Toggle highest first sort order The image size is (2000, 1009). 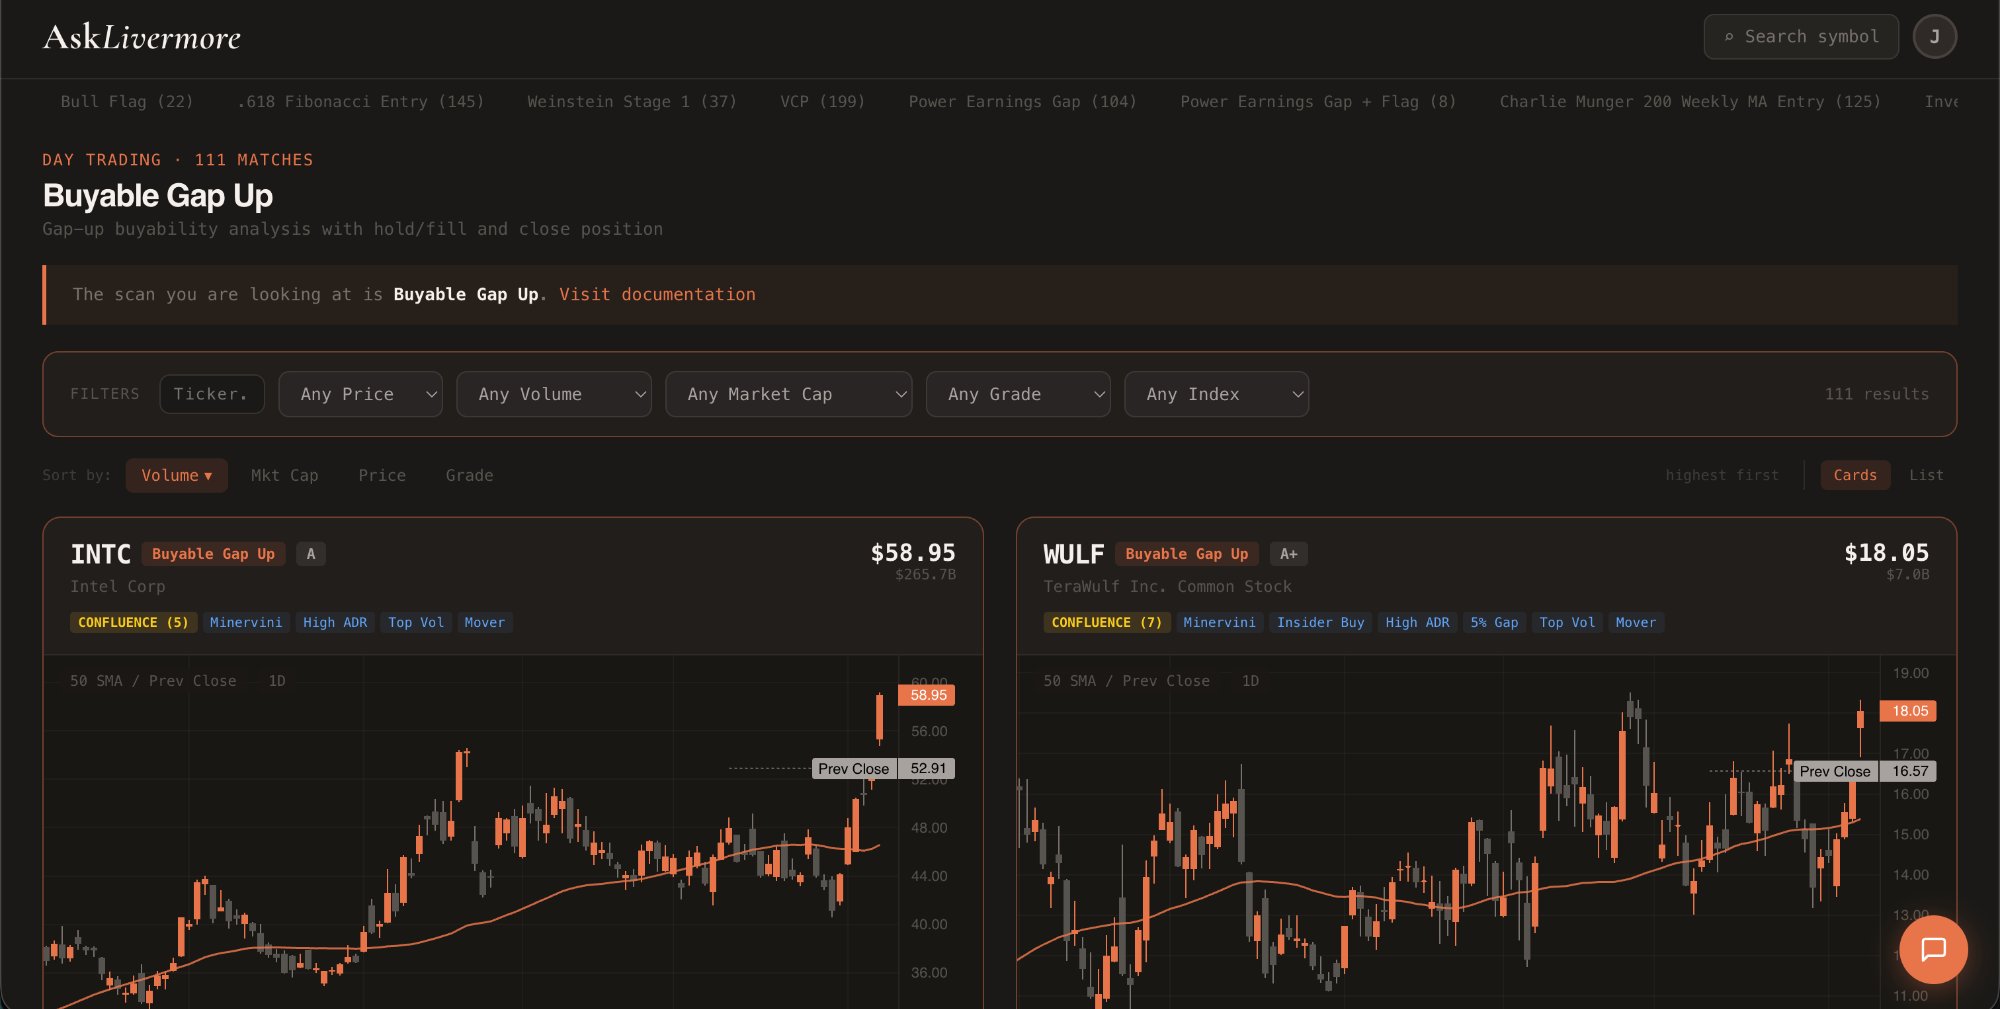(1722, 475)
